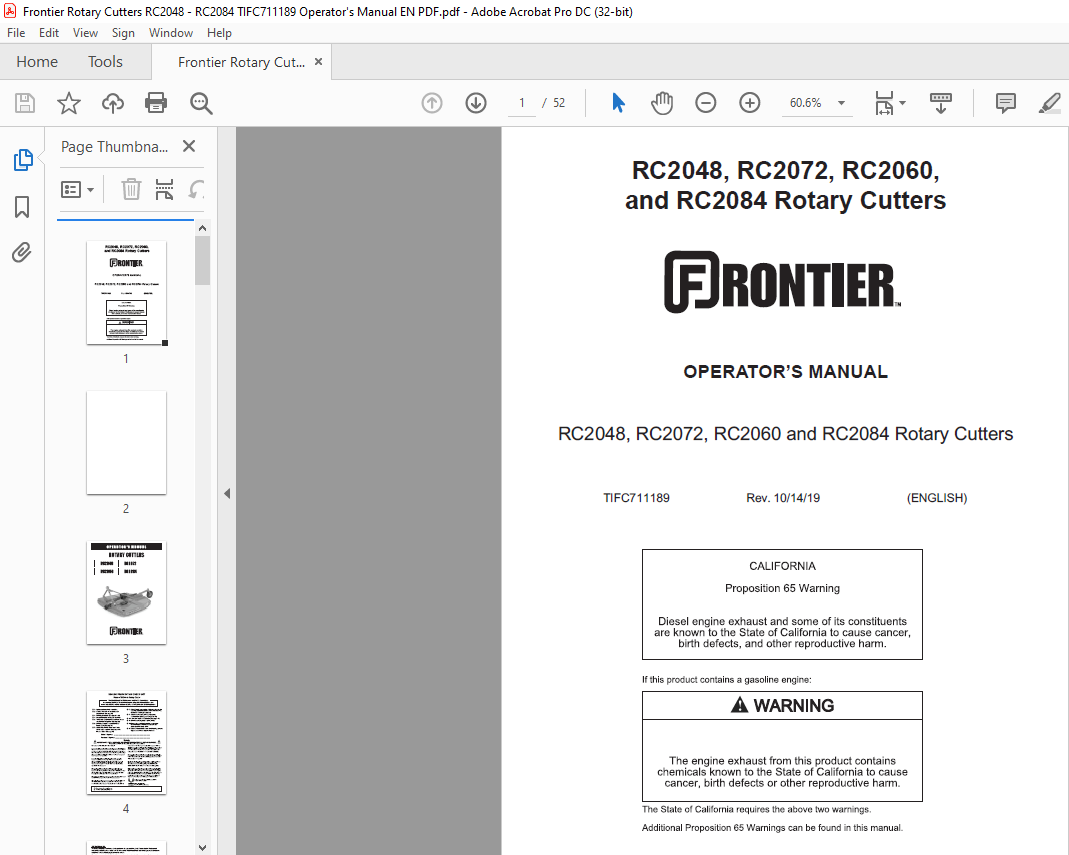1069x855 pixels.
Task: Click thumbnails scrollbar up arrow
Action: coord(202,228)
